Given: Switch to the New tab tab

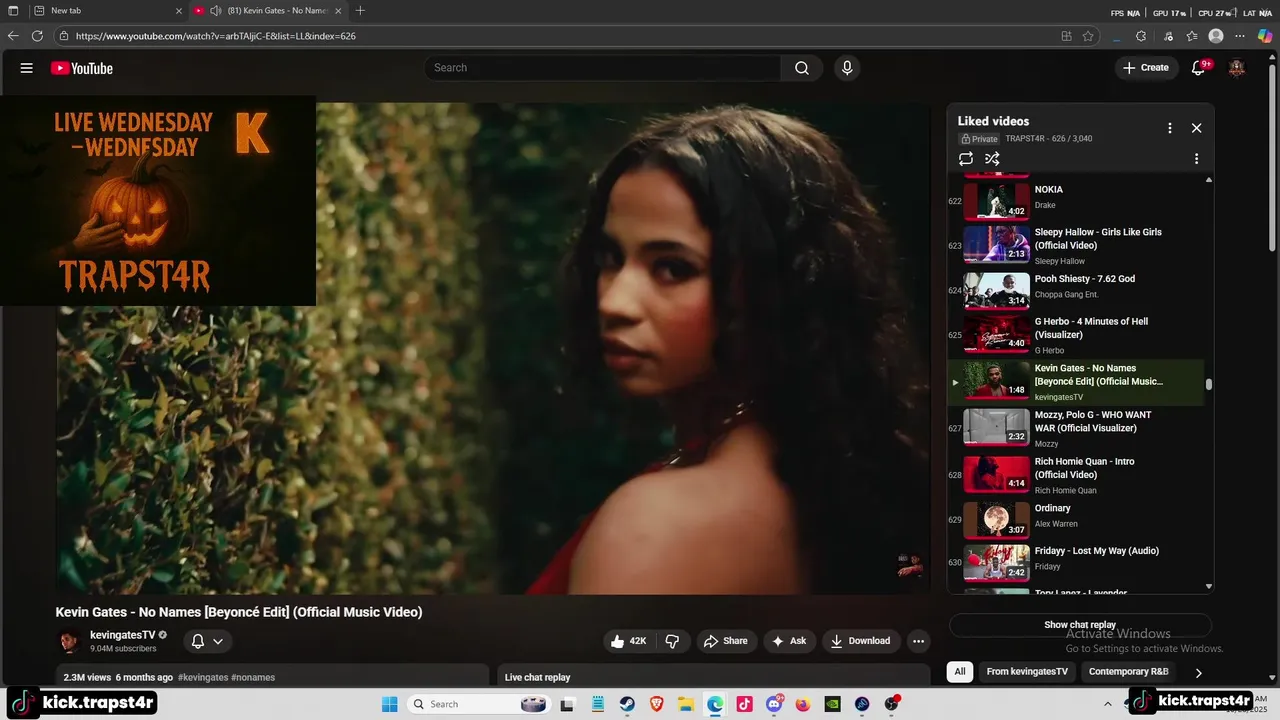Looking at the screenshot, I should point(107,11).
